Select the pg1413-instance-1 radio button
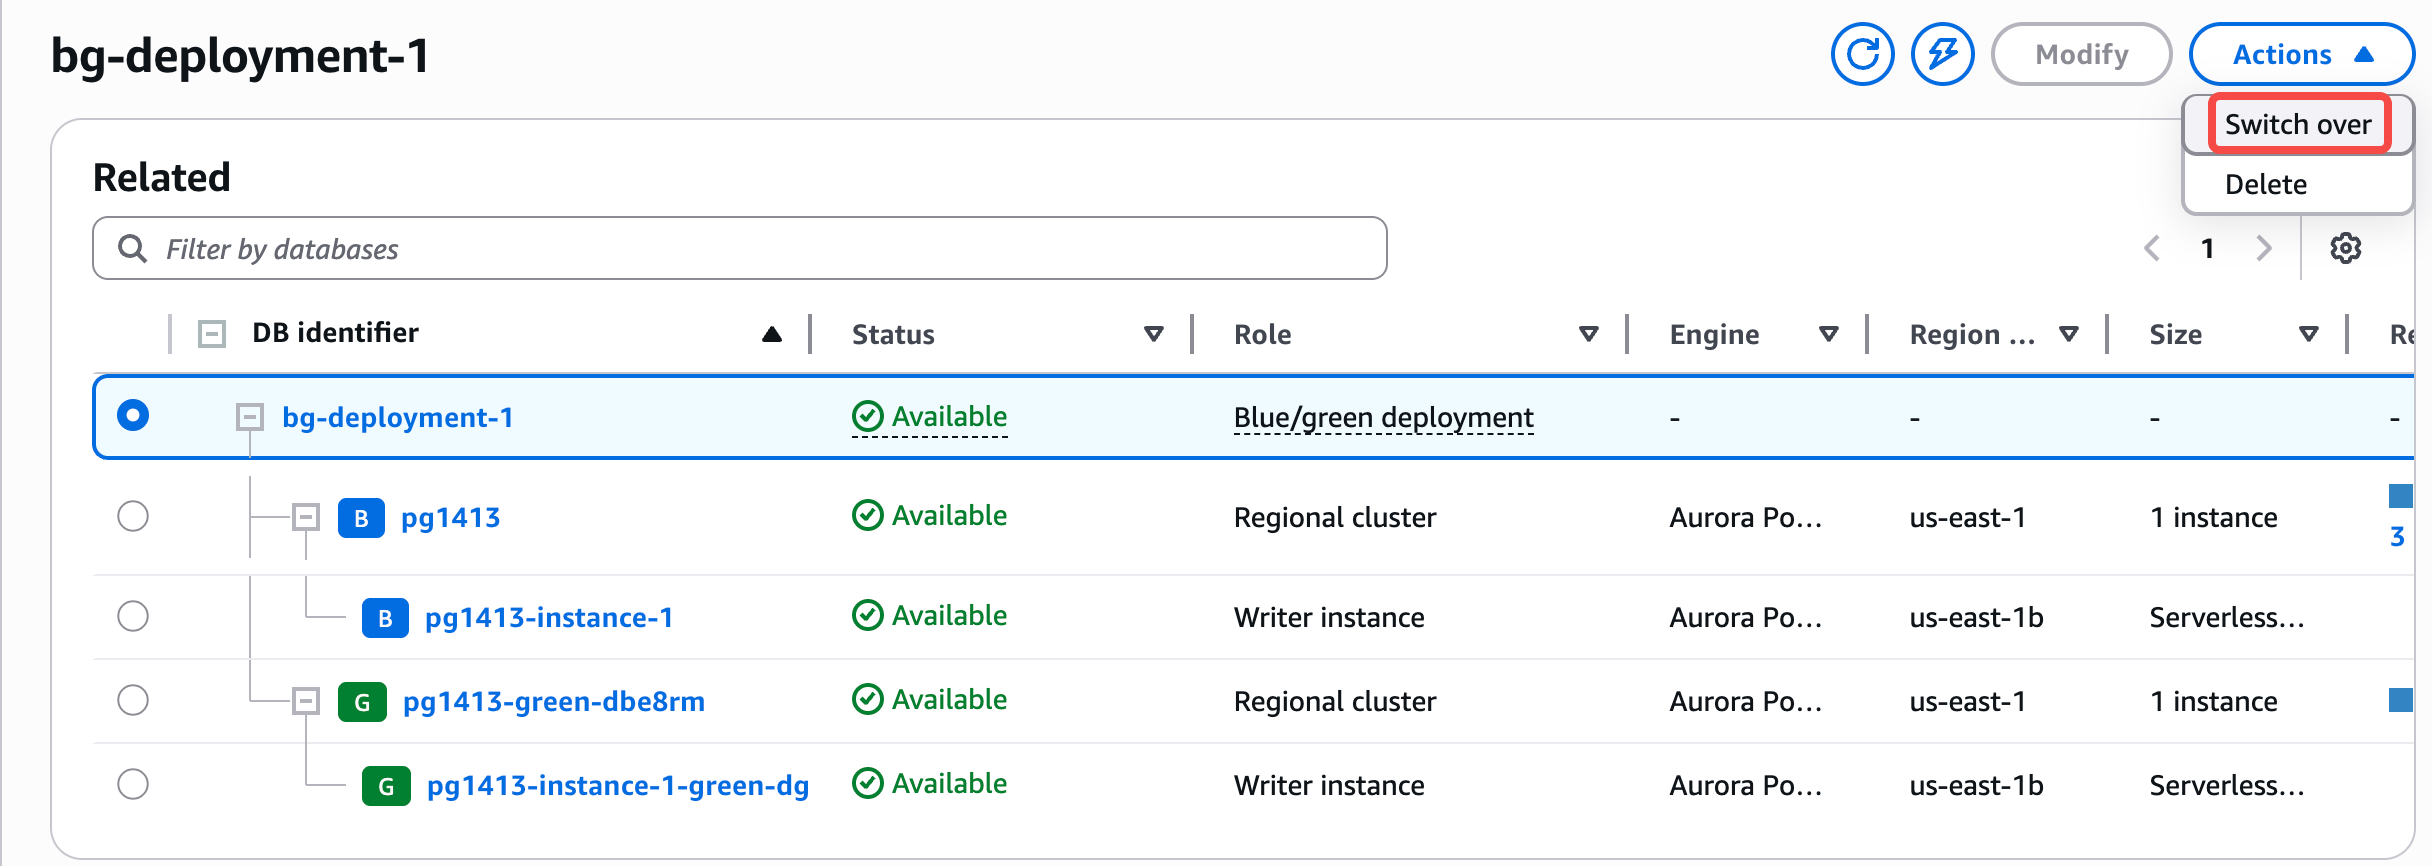2432x866 pixels. pos(133,616)
